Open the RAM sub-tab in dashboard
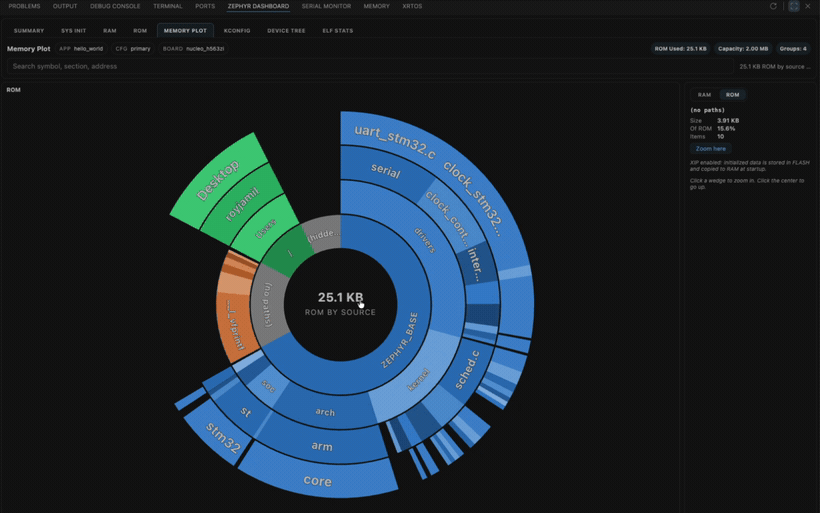 pyautogui.click(x=110, y=31)
